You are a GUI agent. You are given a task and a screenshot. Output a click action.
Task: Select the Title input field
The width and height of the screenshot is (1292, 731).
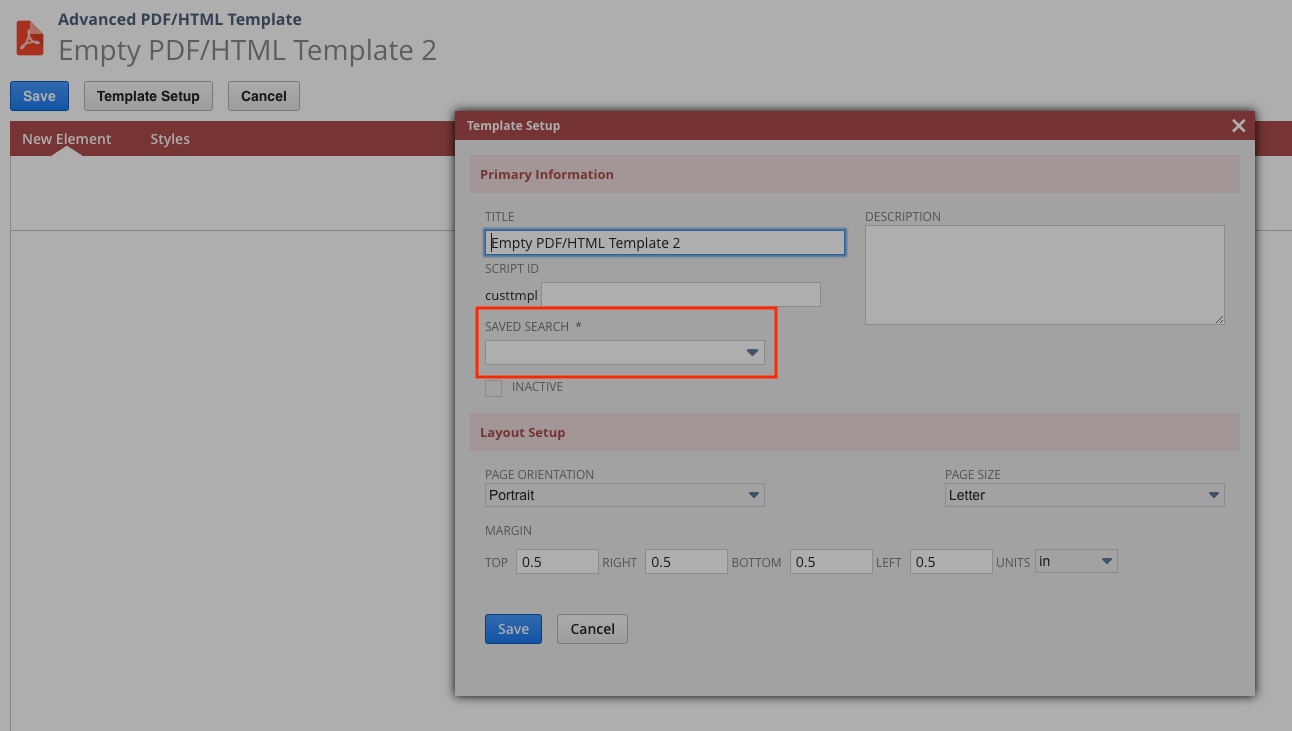pyautogui.click(x=664, y=242)
